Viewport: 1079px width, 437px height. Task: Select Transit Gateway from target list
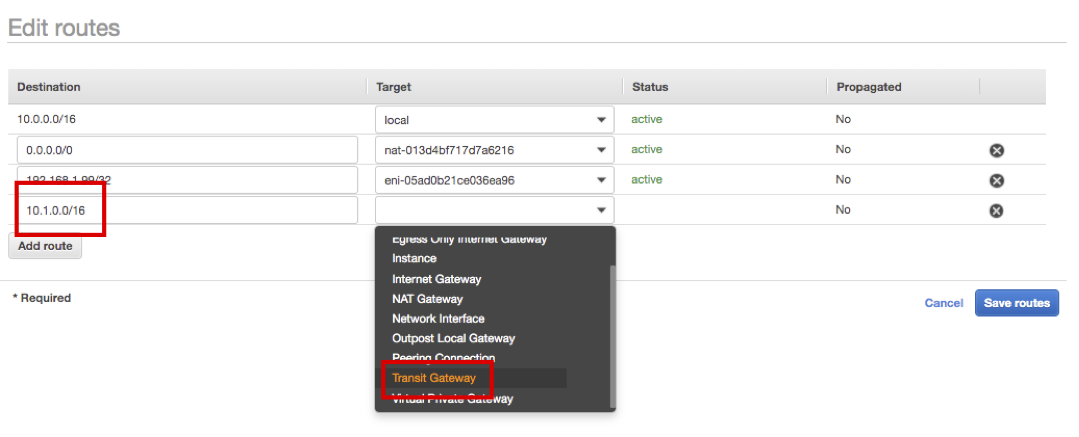(x=434, y=378)
